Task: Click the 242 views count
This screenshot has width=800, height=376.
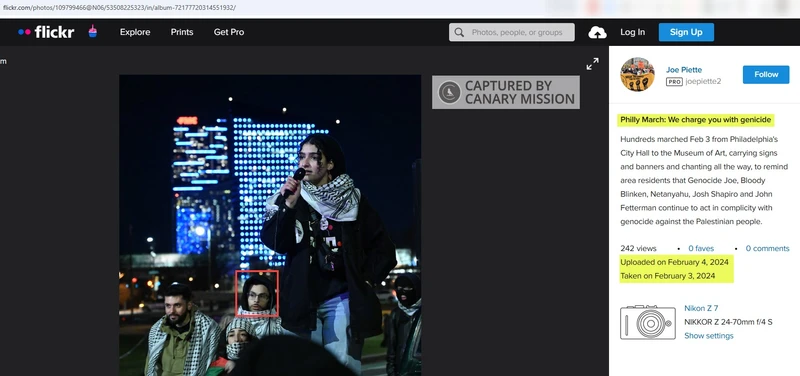Action: (638, 248)
